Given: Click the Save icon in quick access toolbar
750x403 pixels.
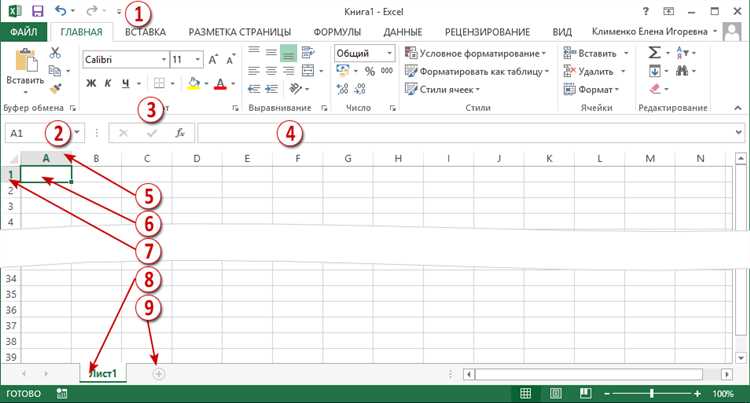Looking at the screenshot, I should point(37,11).
